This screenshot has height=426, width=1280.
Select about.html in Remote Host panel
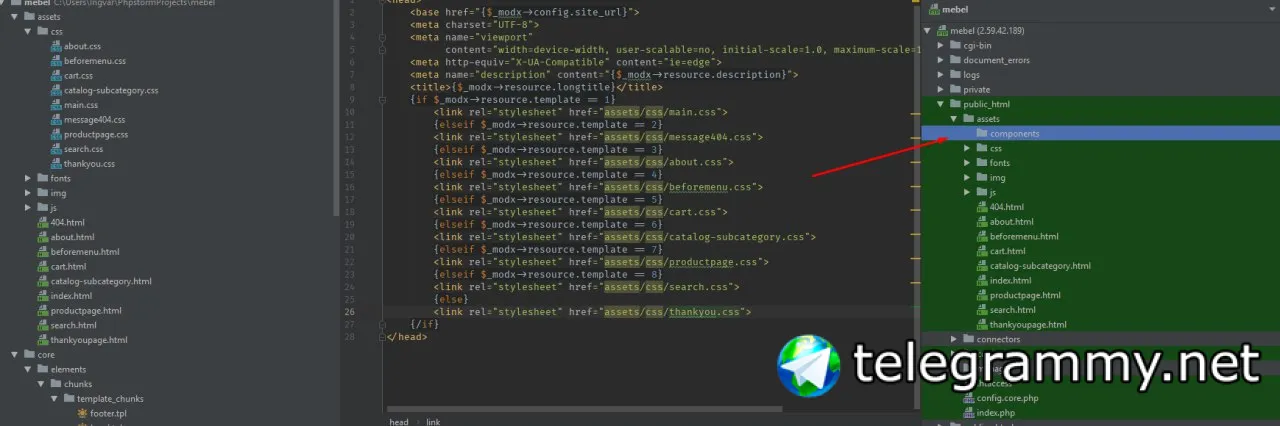[x=1011, y=222]
